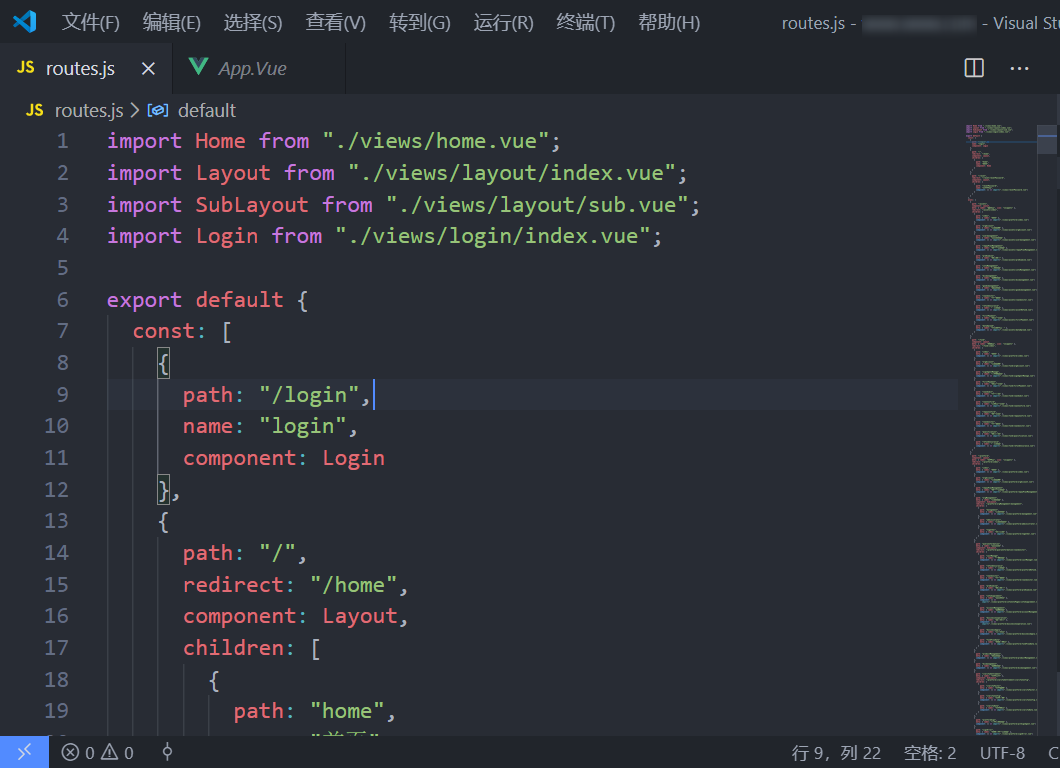Click the 行 9, 列 22 indicator

pos(837,752)
